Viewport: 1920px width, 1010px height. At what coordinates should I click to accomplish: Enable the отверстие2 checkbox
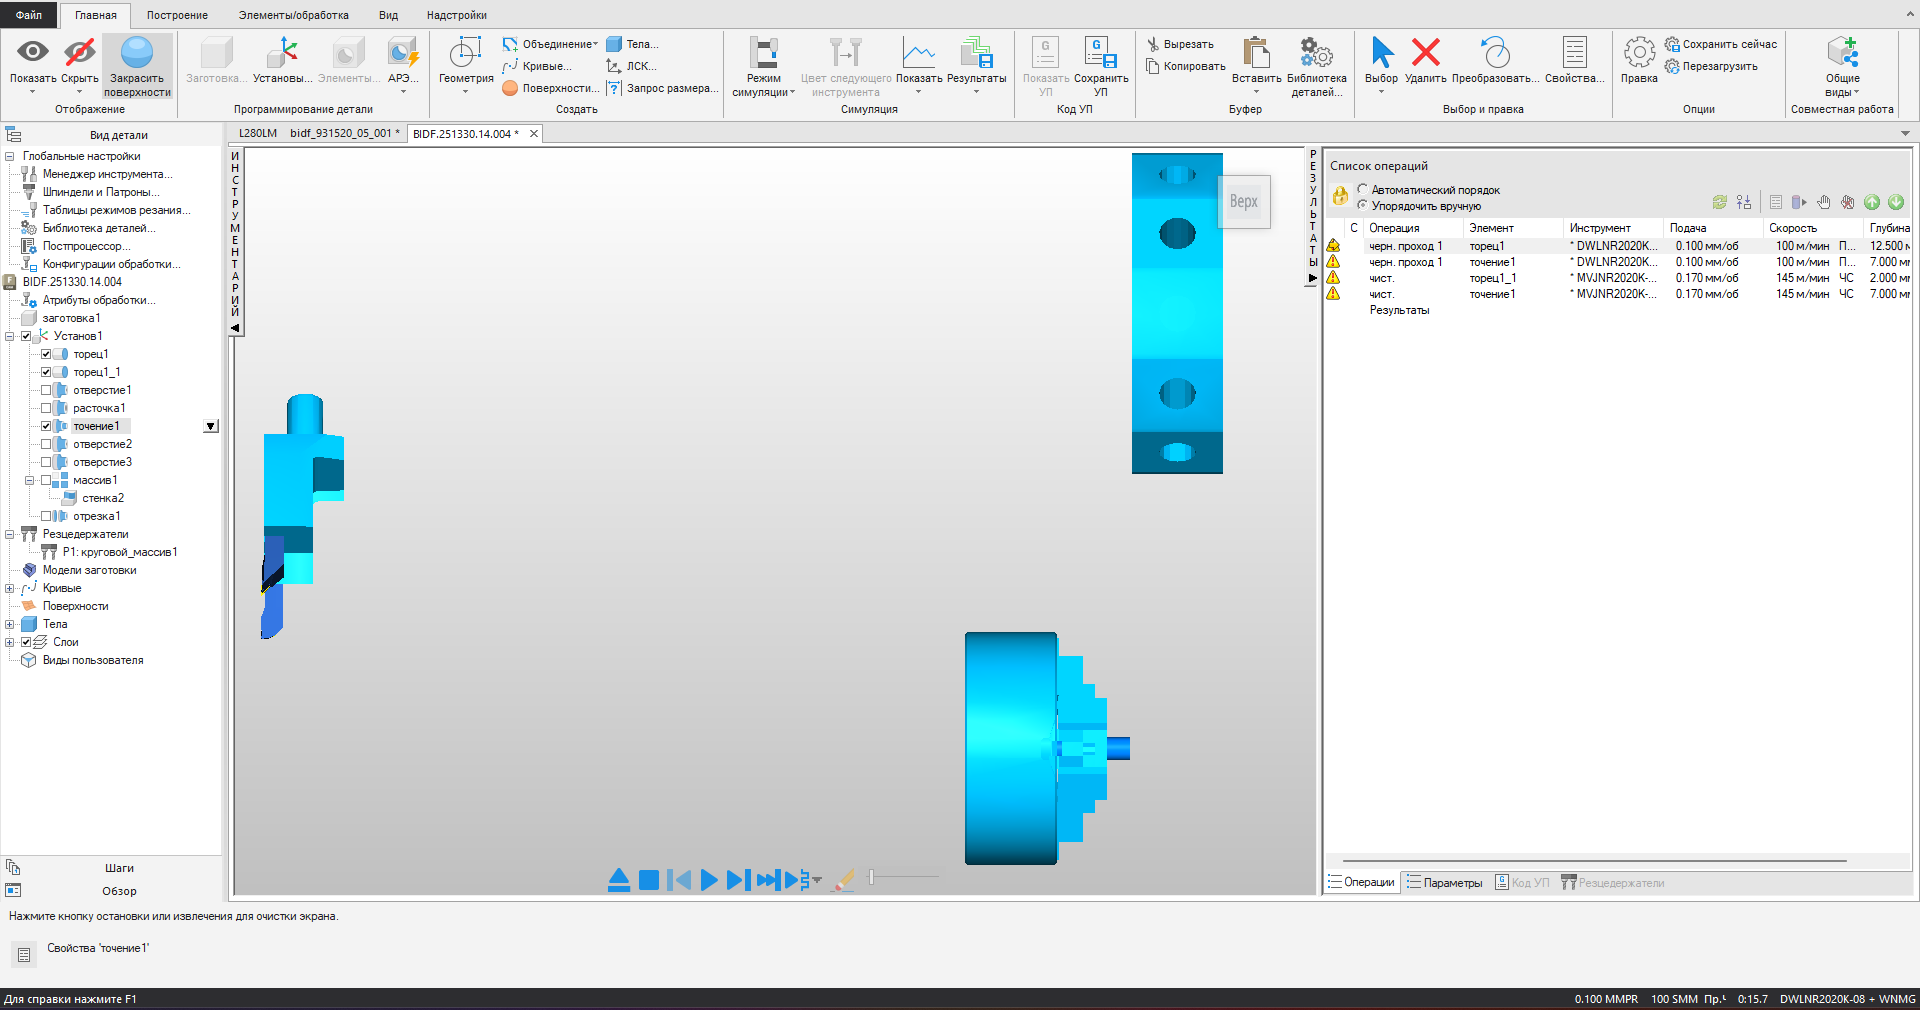[46, 444]
